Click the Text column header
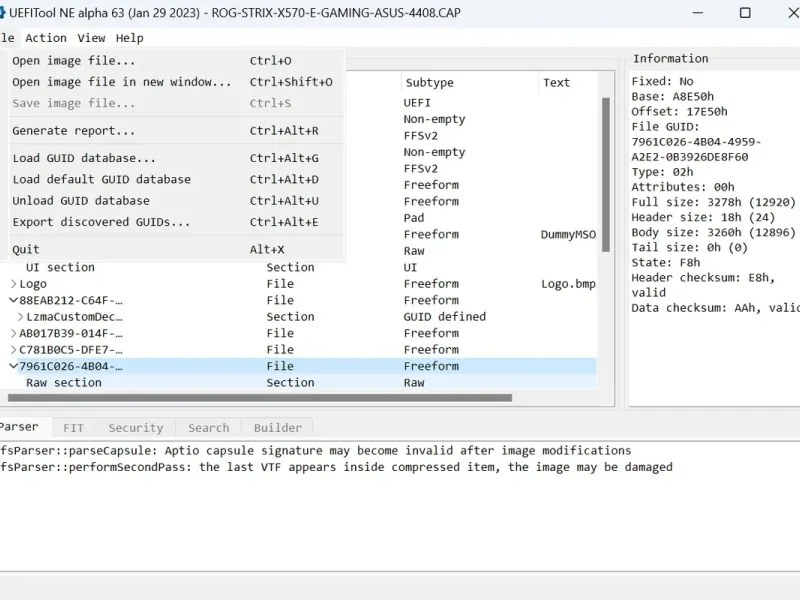The image size is (800, 600). [x=567, y=83]
